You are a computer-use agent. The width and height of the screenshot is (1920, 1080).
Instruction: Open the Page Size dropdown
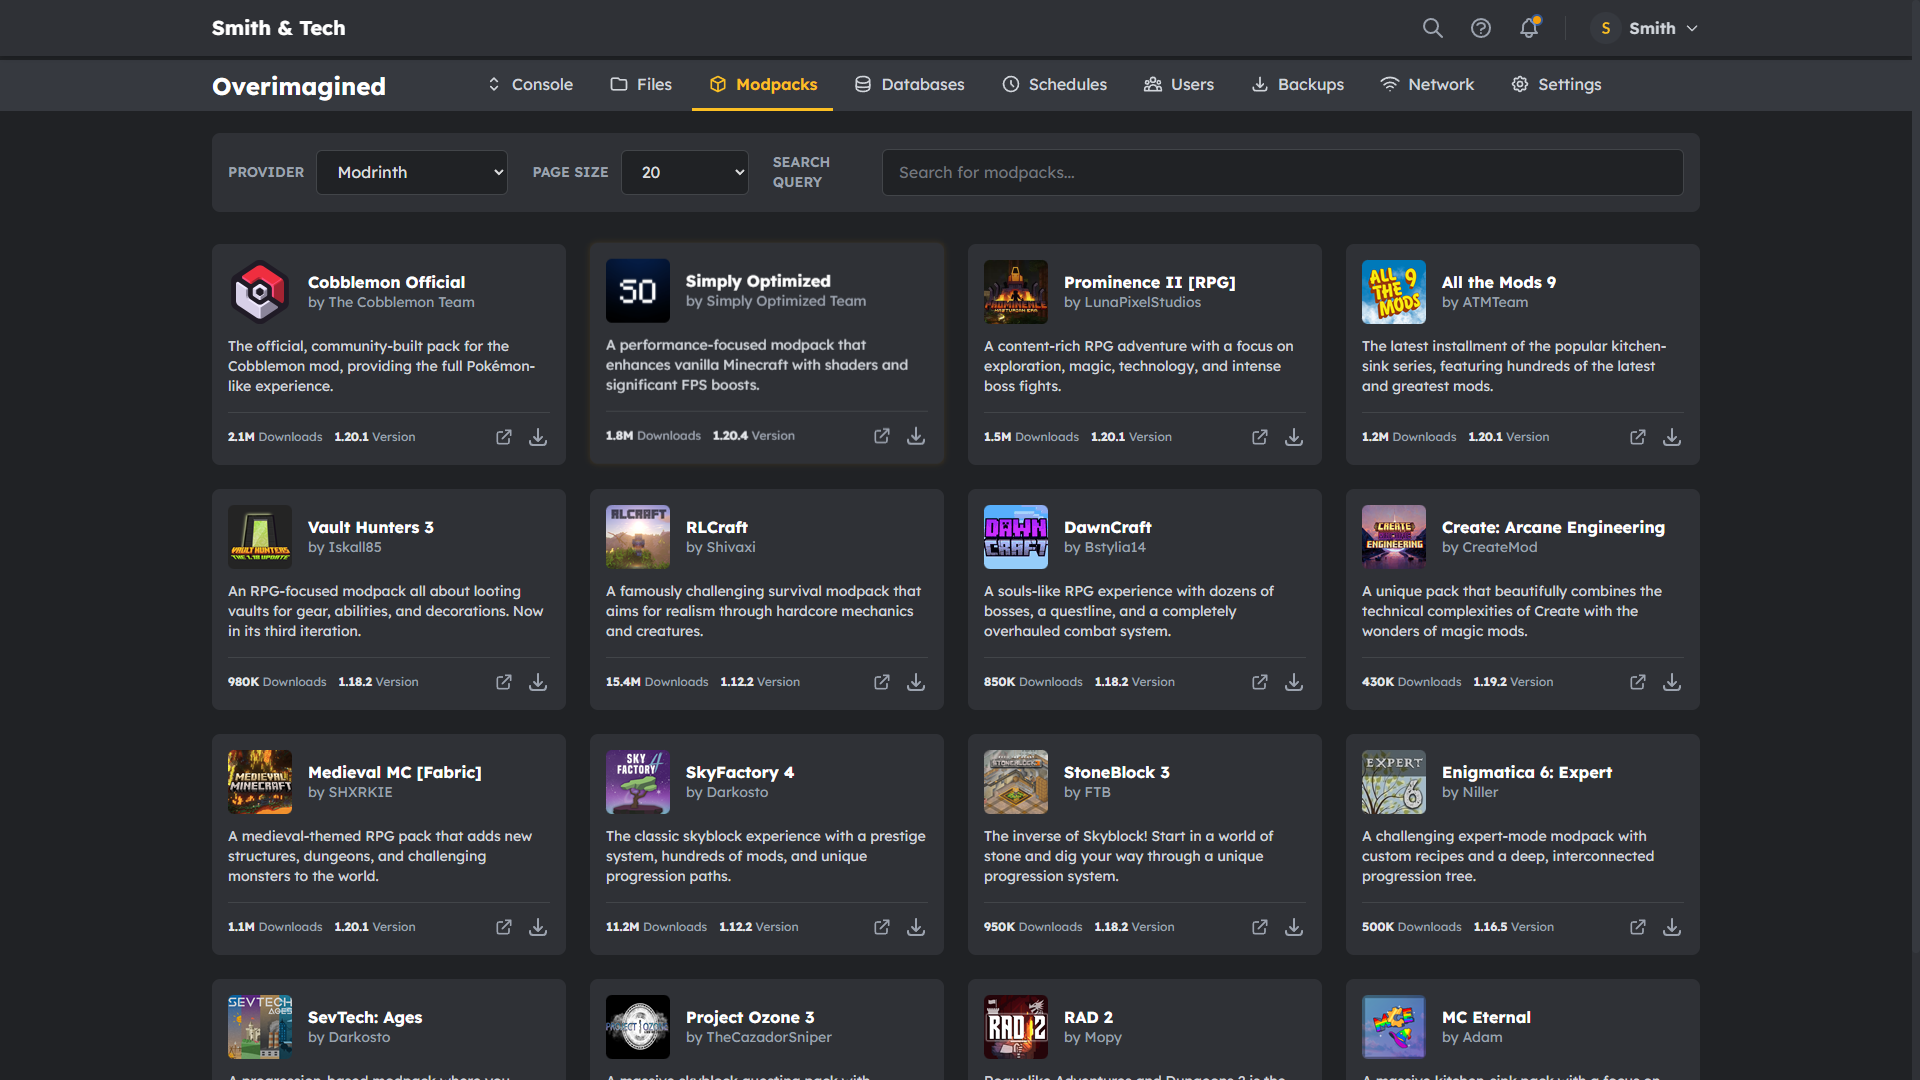(685, 172)
